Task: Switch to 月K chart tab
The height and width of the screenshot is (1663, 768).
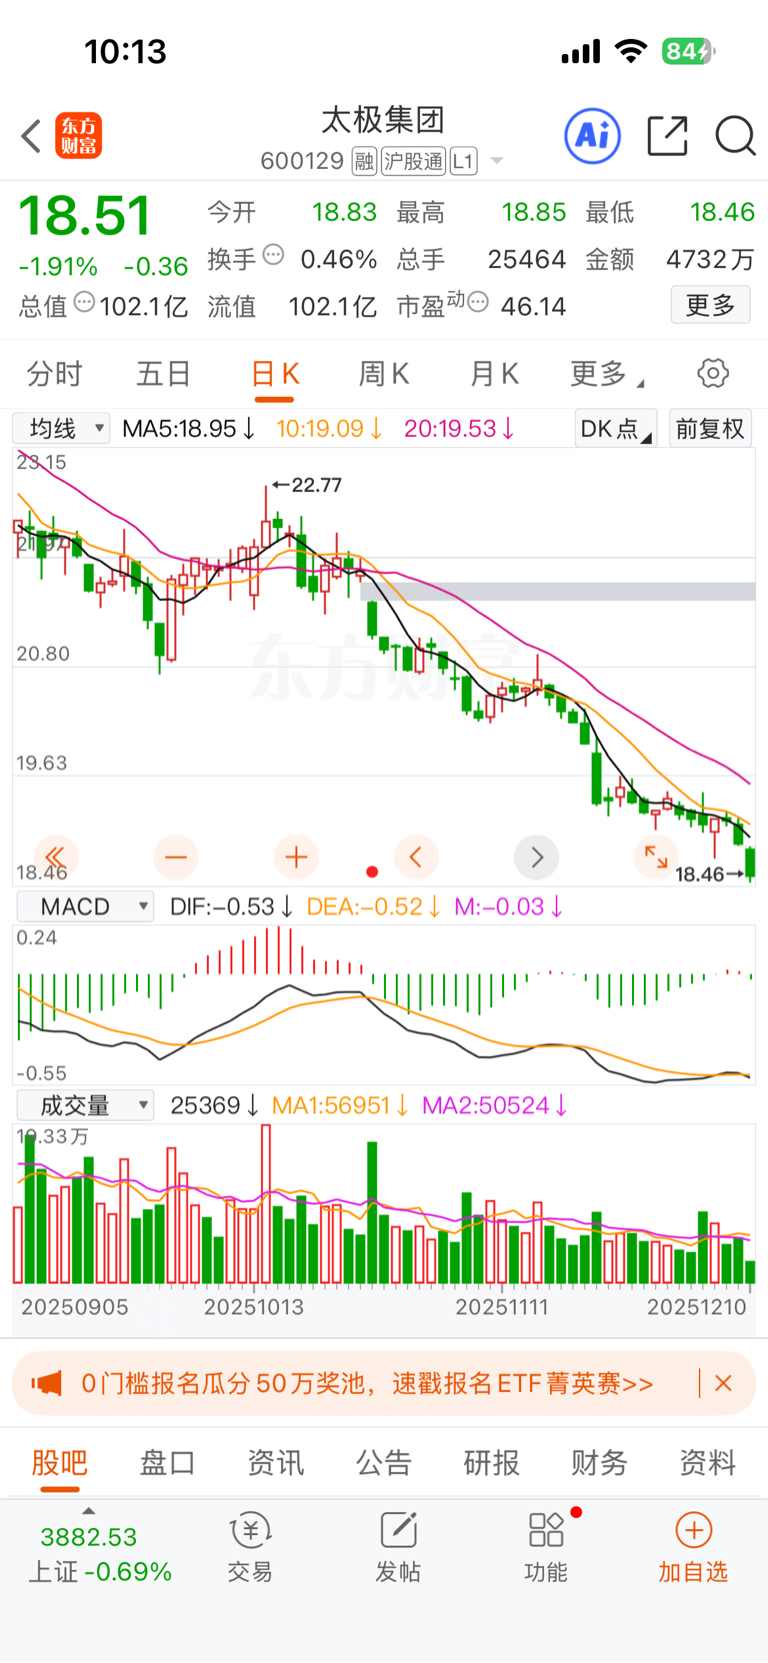Action: pos(494,374)
